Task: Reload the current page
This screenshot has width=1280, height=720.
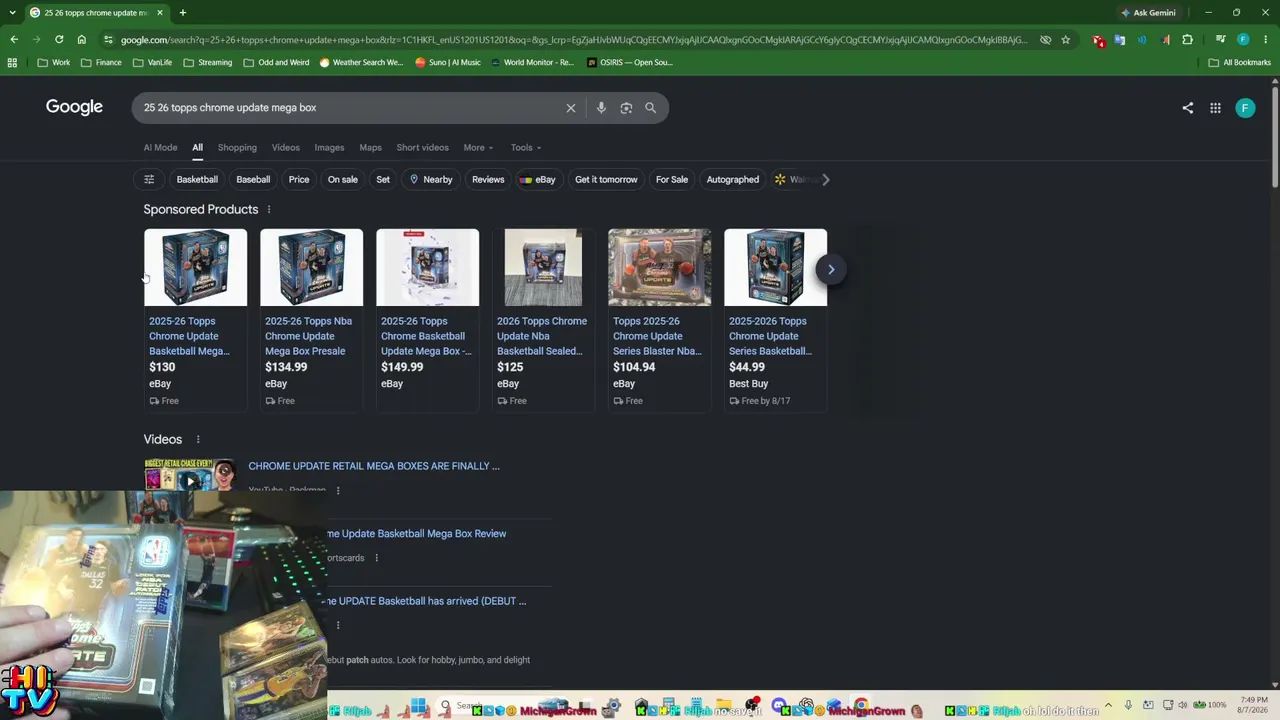Action: (x=59, y=40)
